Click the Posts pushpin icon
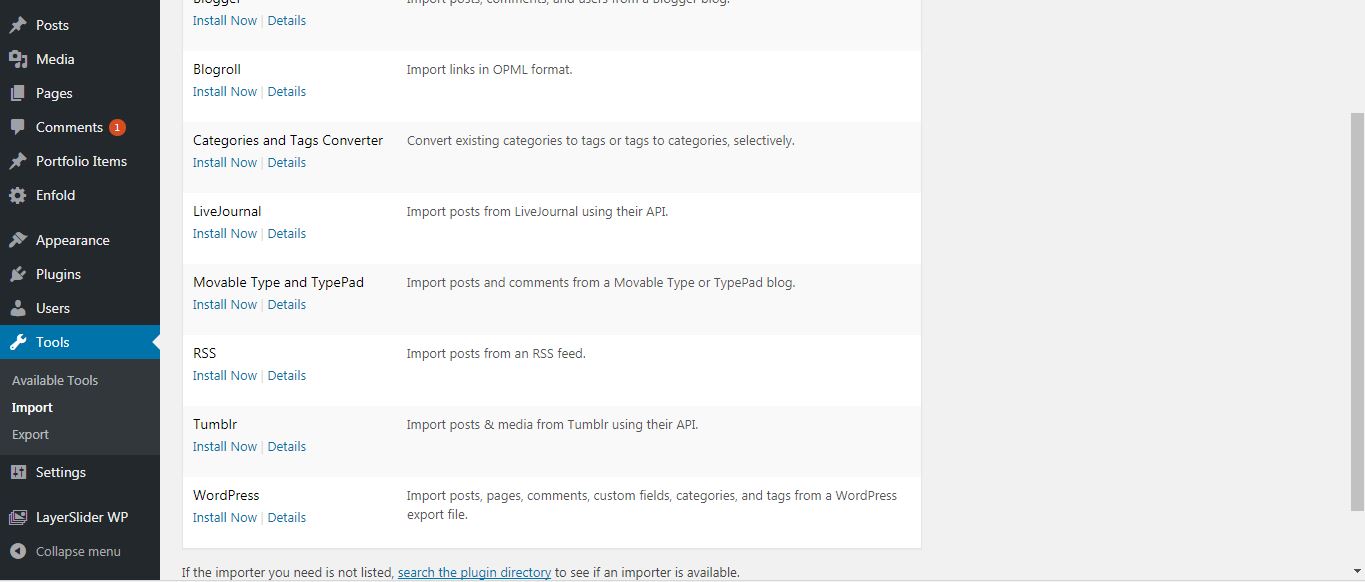Image resolution: width=1365 pixels, height=582 pixels. pyautogui.click(x=18, y=25)
